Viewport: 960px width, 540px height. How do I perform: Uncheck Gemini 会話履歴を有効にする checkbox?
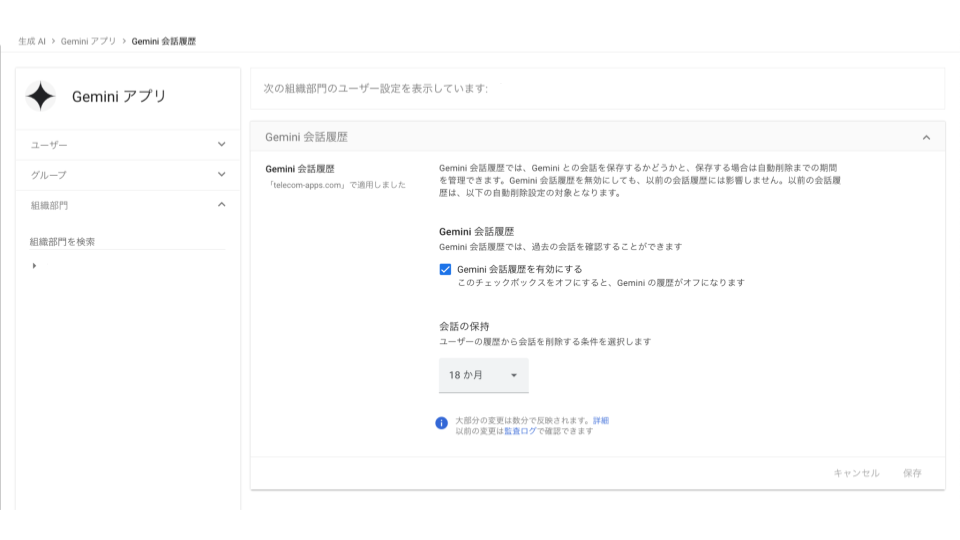[445, 269]
